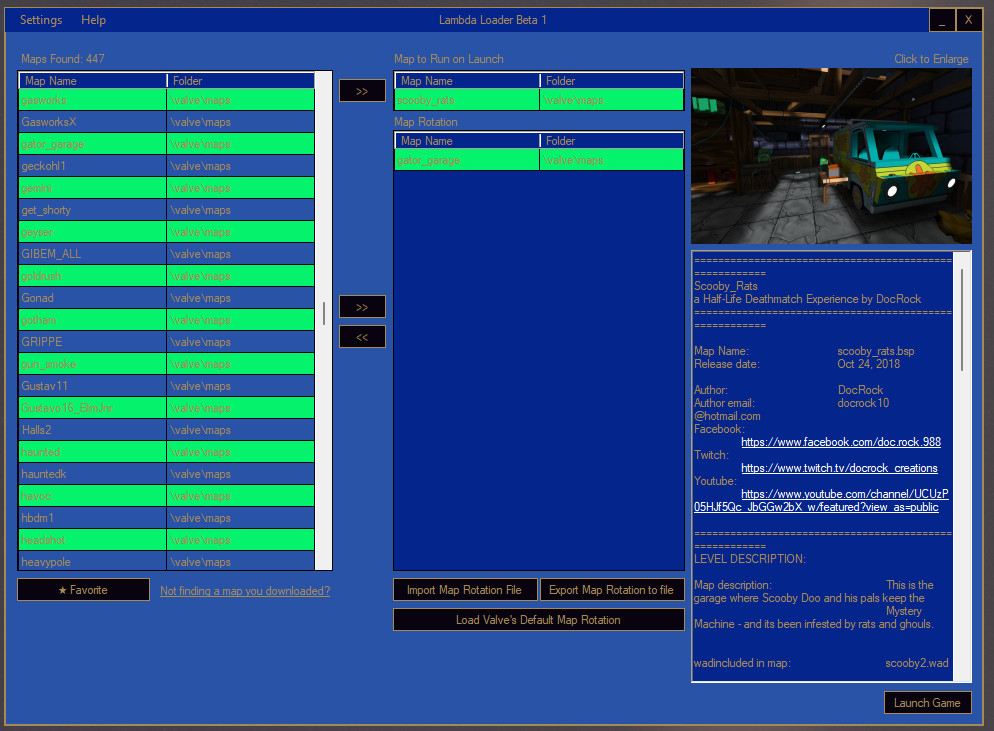The height and width of the screenshot is (731, 994).
Task: Select the gasworks map in the list
Action: 92,100
